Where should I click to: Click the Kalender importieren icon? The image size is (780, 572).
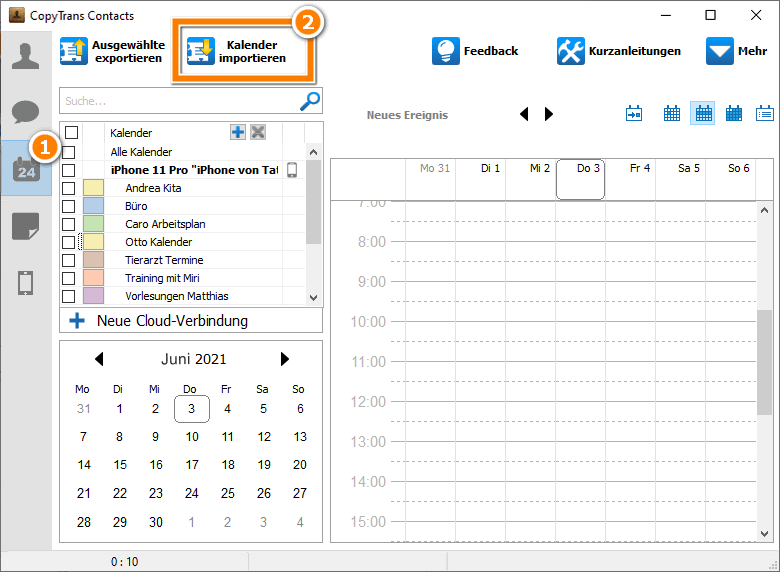pos(200,51)
